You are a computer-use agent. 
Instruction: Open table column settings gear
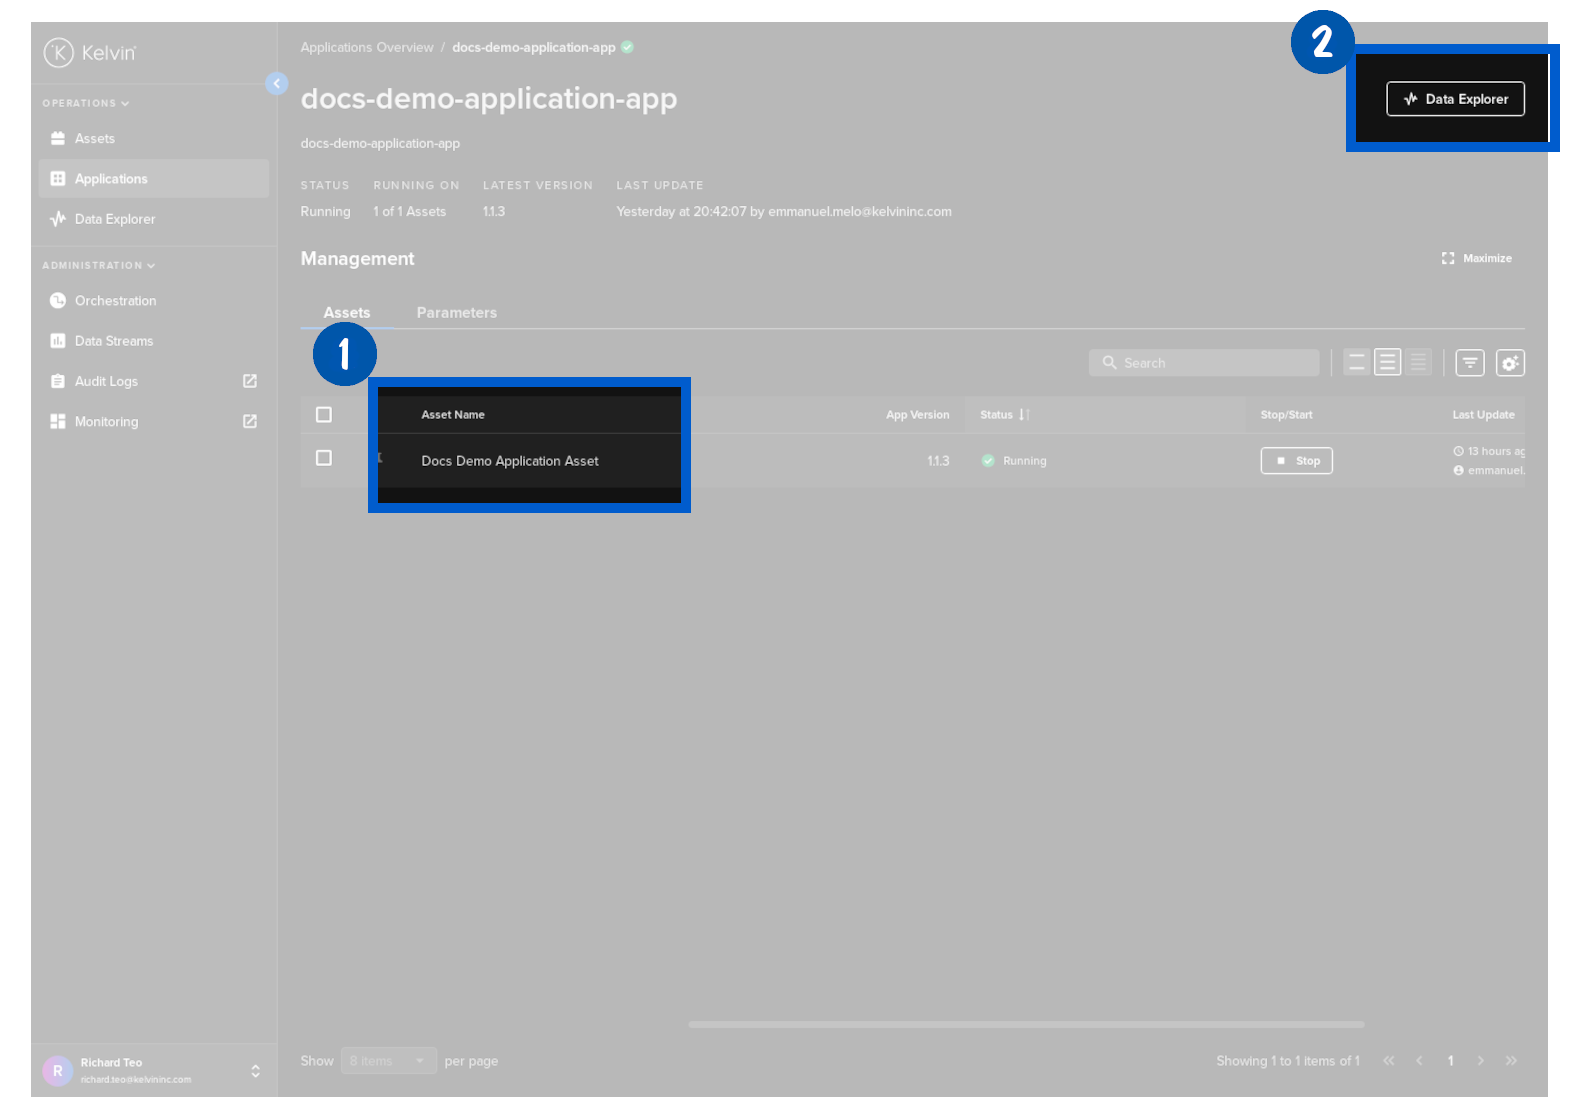pos(1510,363)
